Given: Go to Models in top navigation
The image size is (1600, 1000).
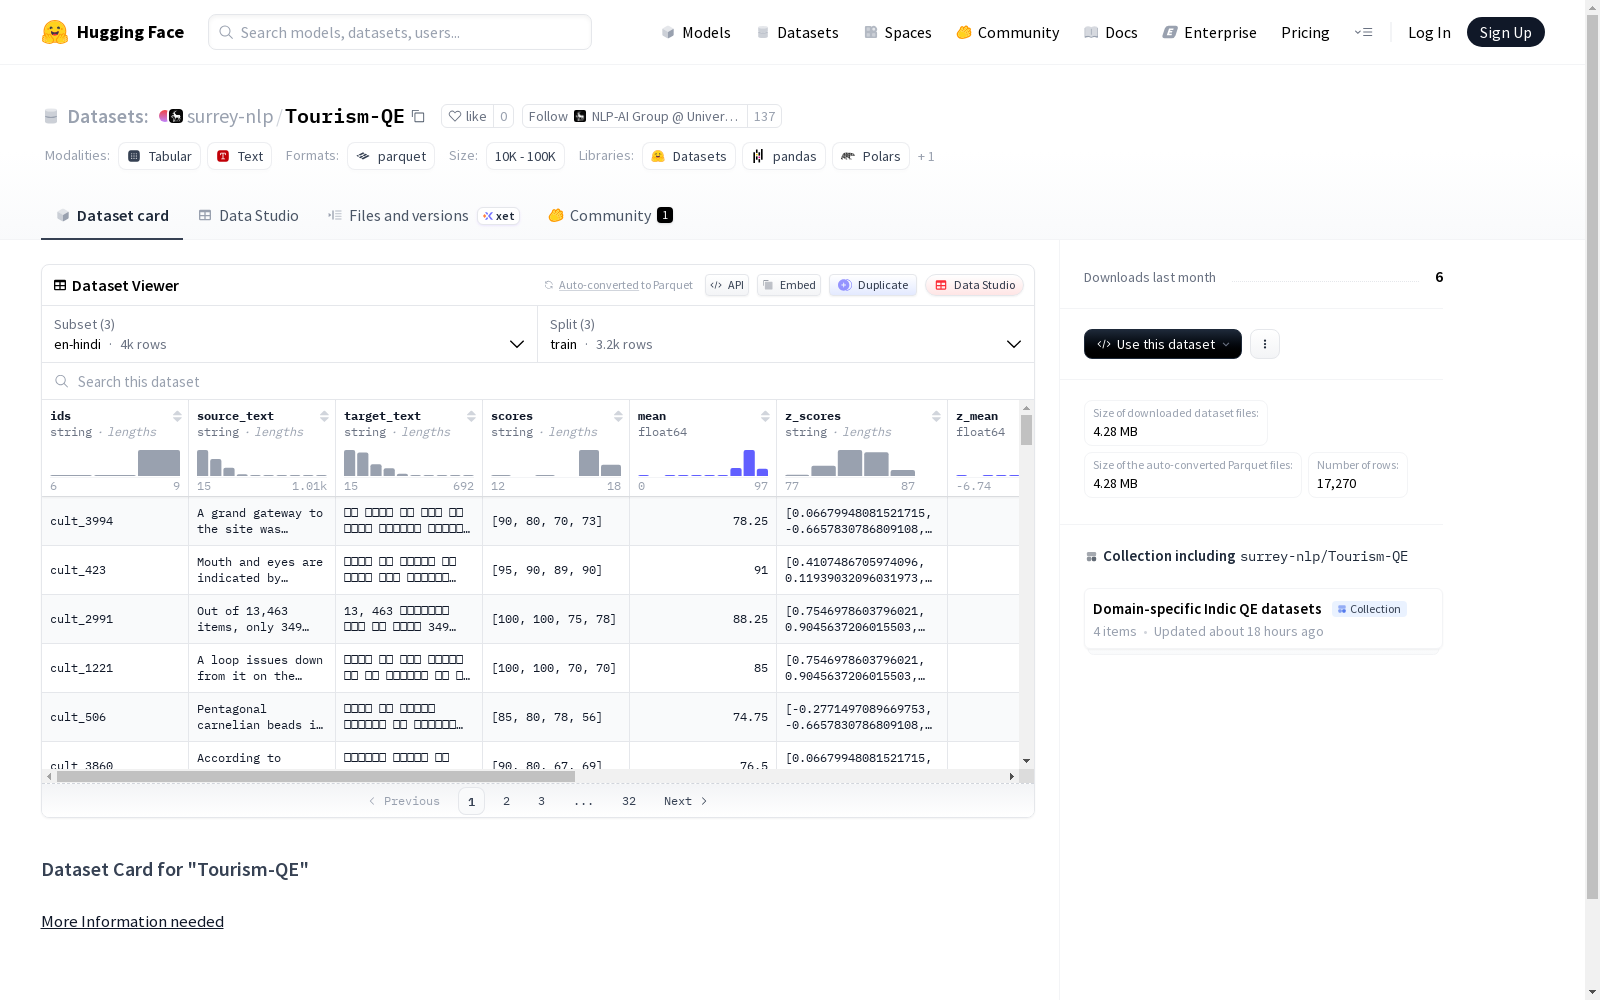Looking at the screenshot, I should click(x=696, y=32).
